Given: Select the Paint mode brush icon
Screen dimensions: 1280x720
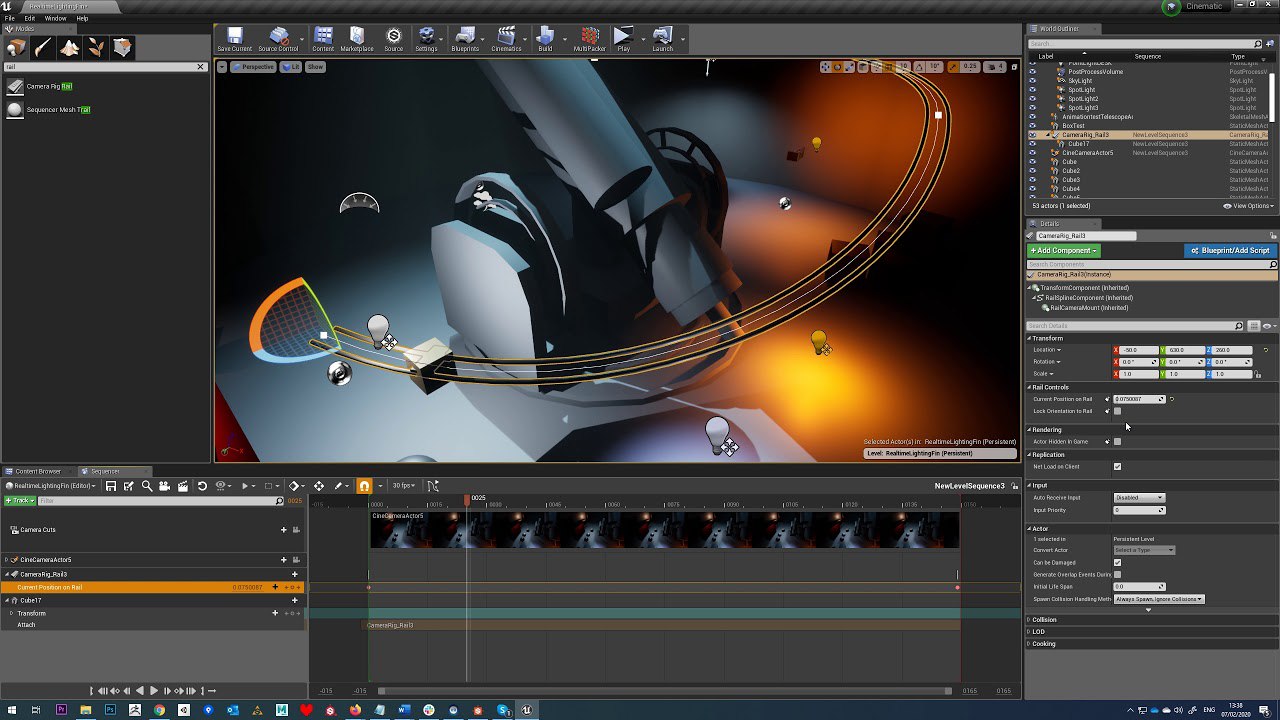Looking at the screenshot, I should [x=43, y=47].
